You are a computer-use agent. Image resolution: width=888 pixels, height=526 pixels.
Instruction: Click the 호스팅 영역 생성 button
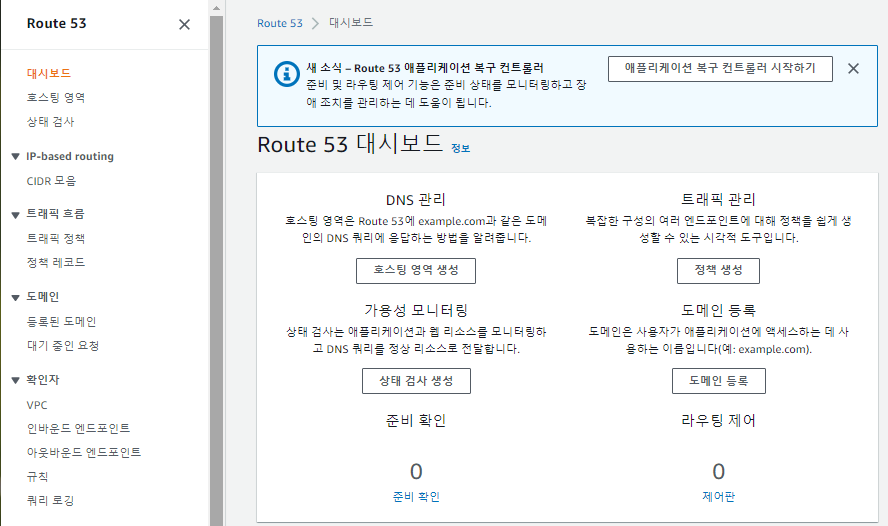tap(416, 271)
